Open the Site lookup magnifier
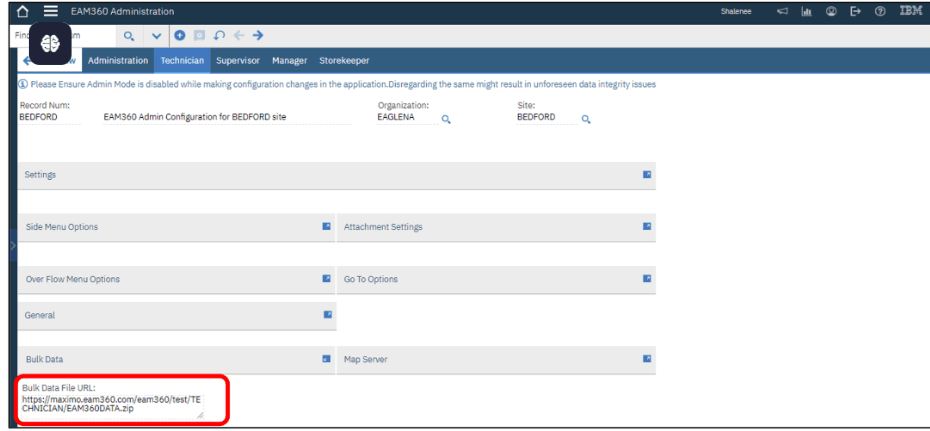Screen dimensions: 930x431 click(586, 119)
